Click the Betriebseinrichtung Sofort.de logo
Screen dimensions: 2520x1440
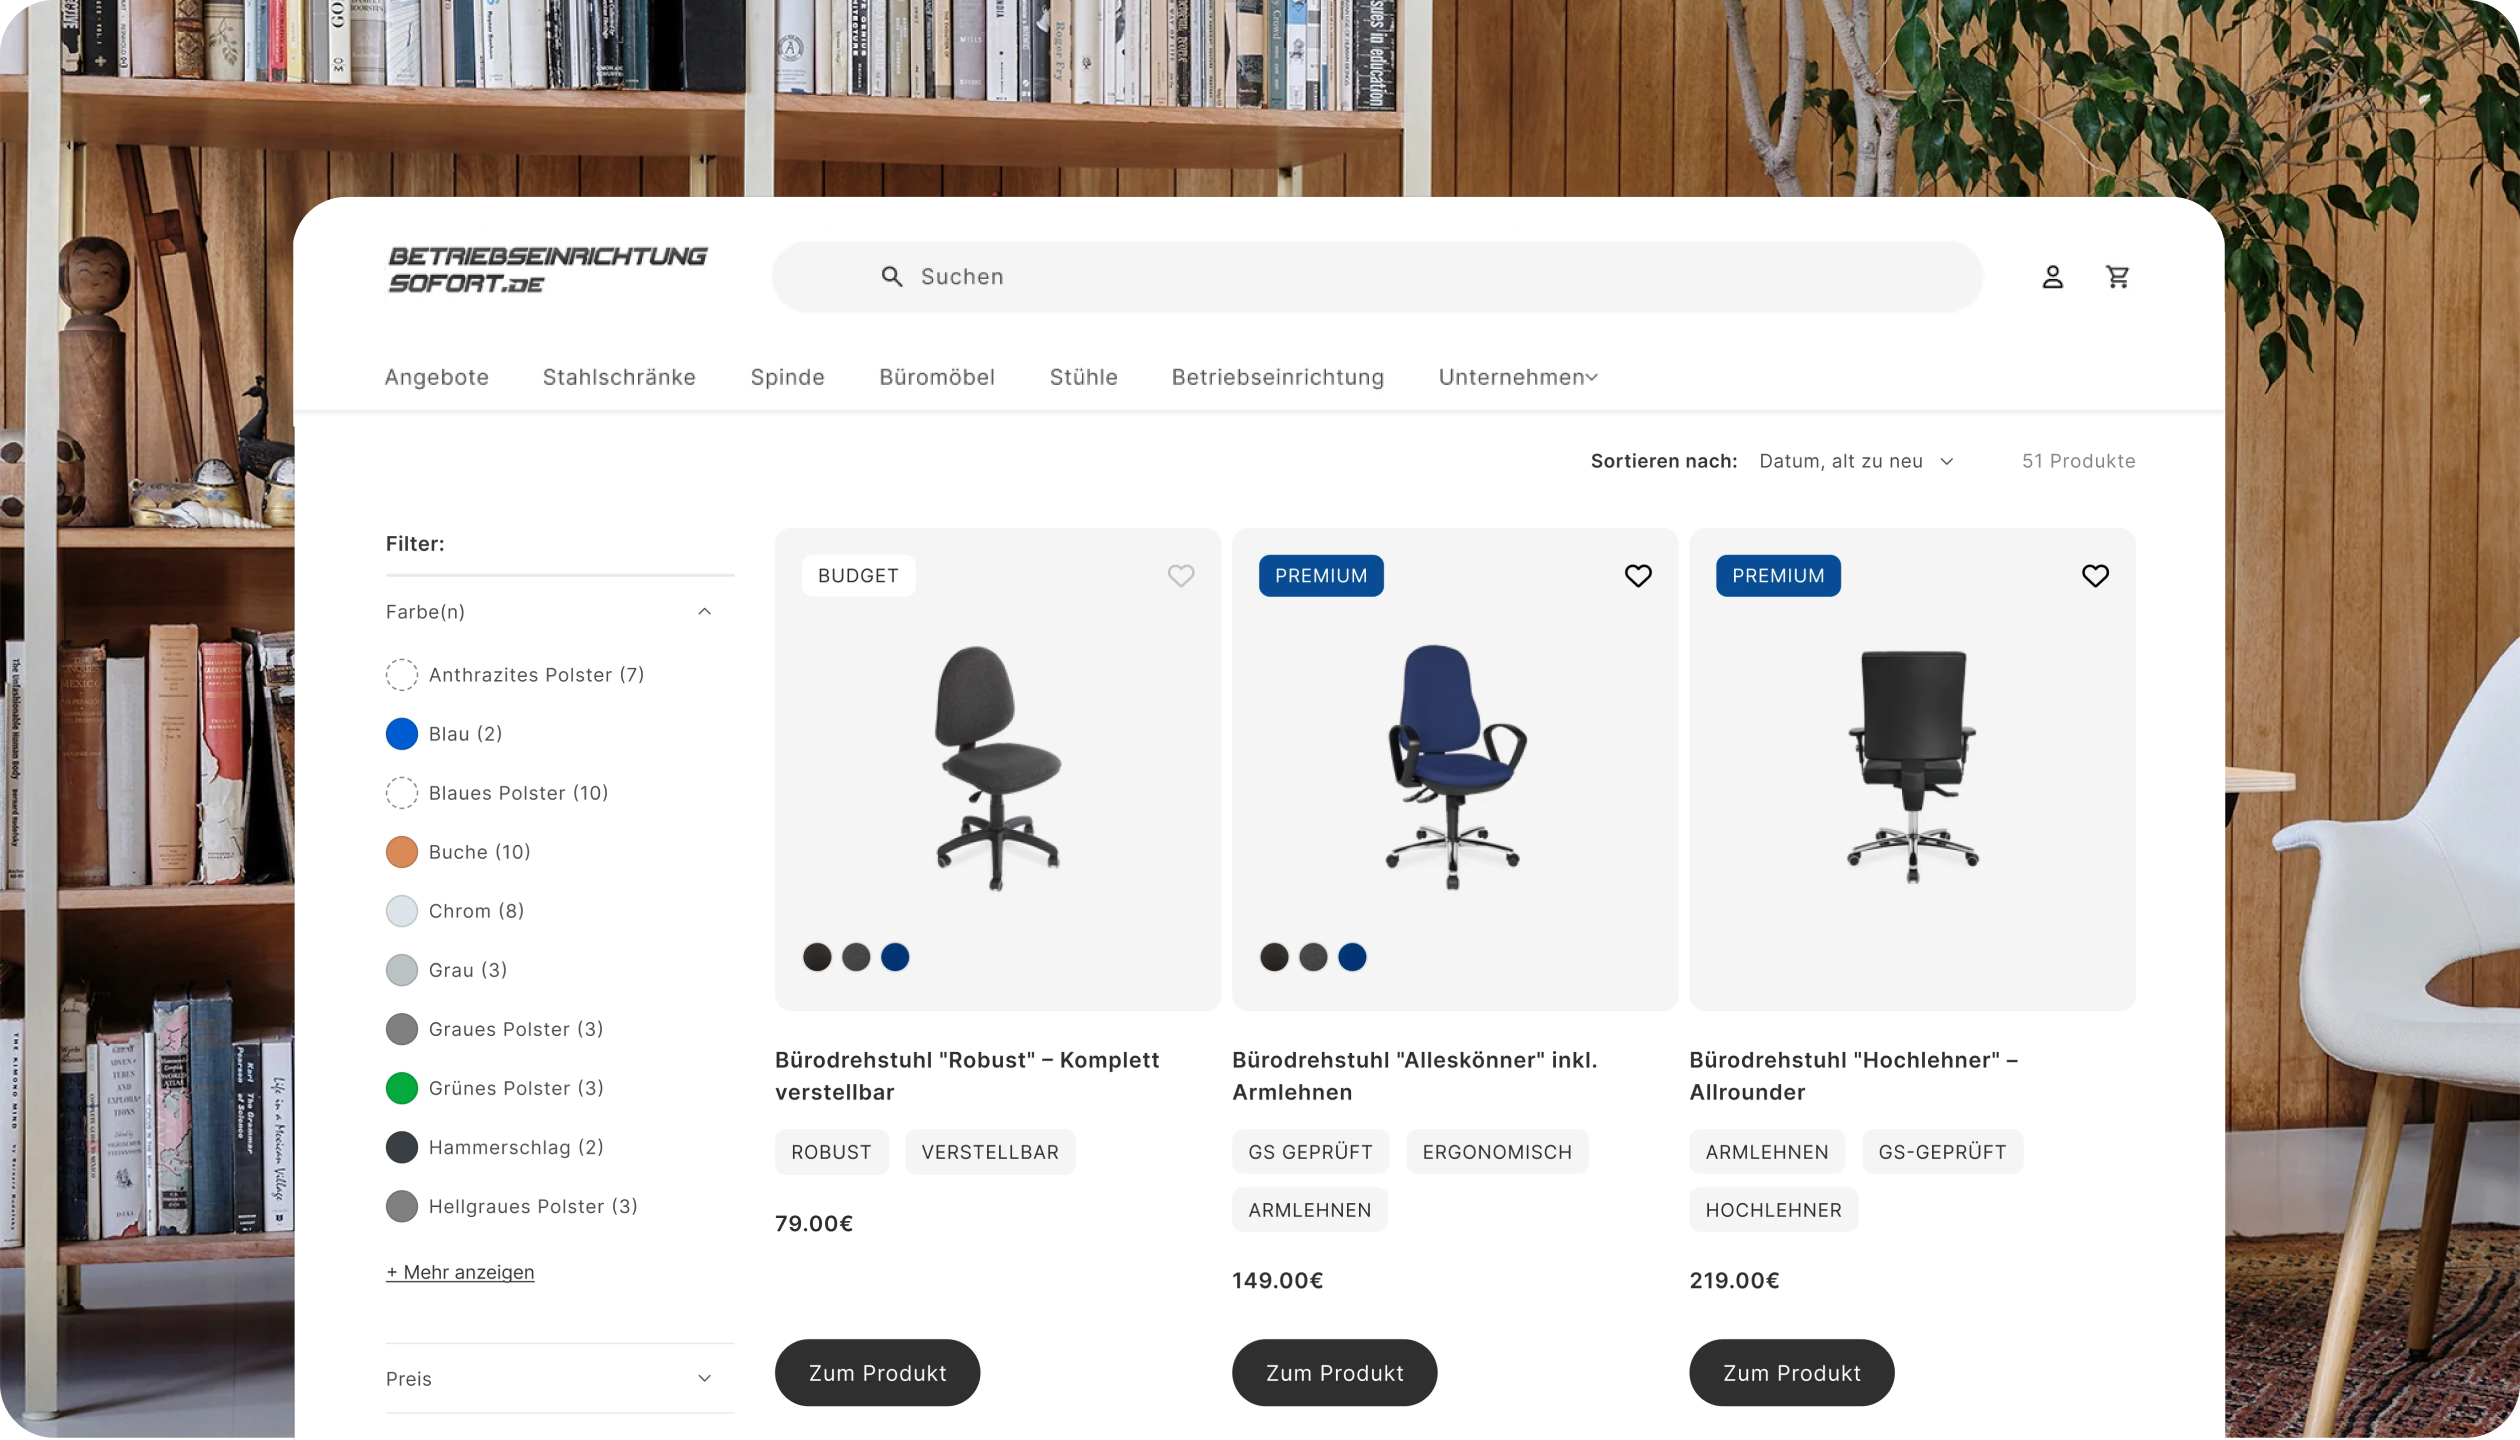point(547,270)
